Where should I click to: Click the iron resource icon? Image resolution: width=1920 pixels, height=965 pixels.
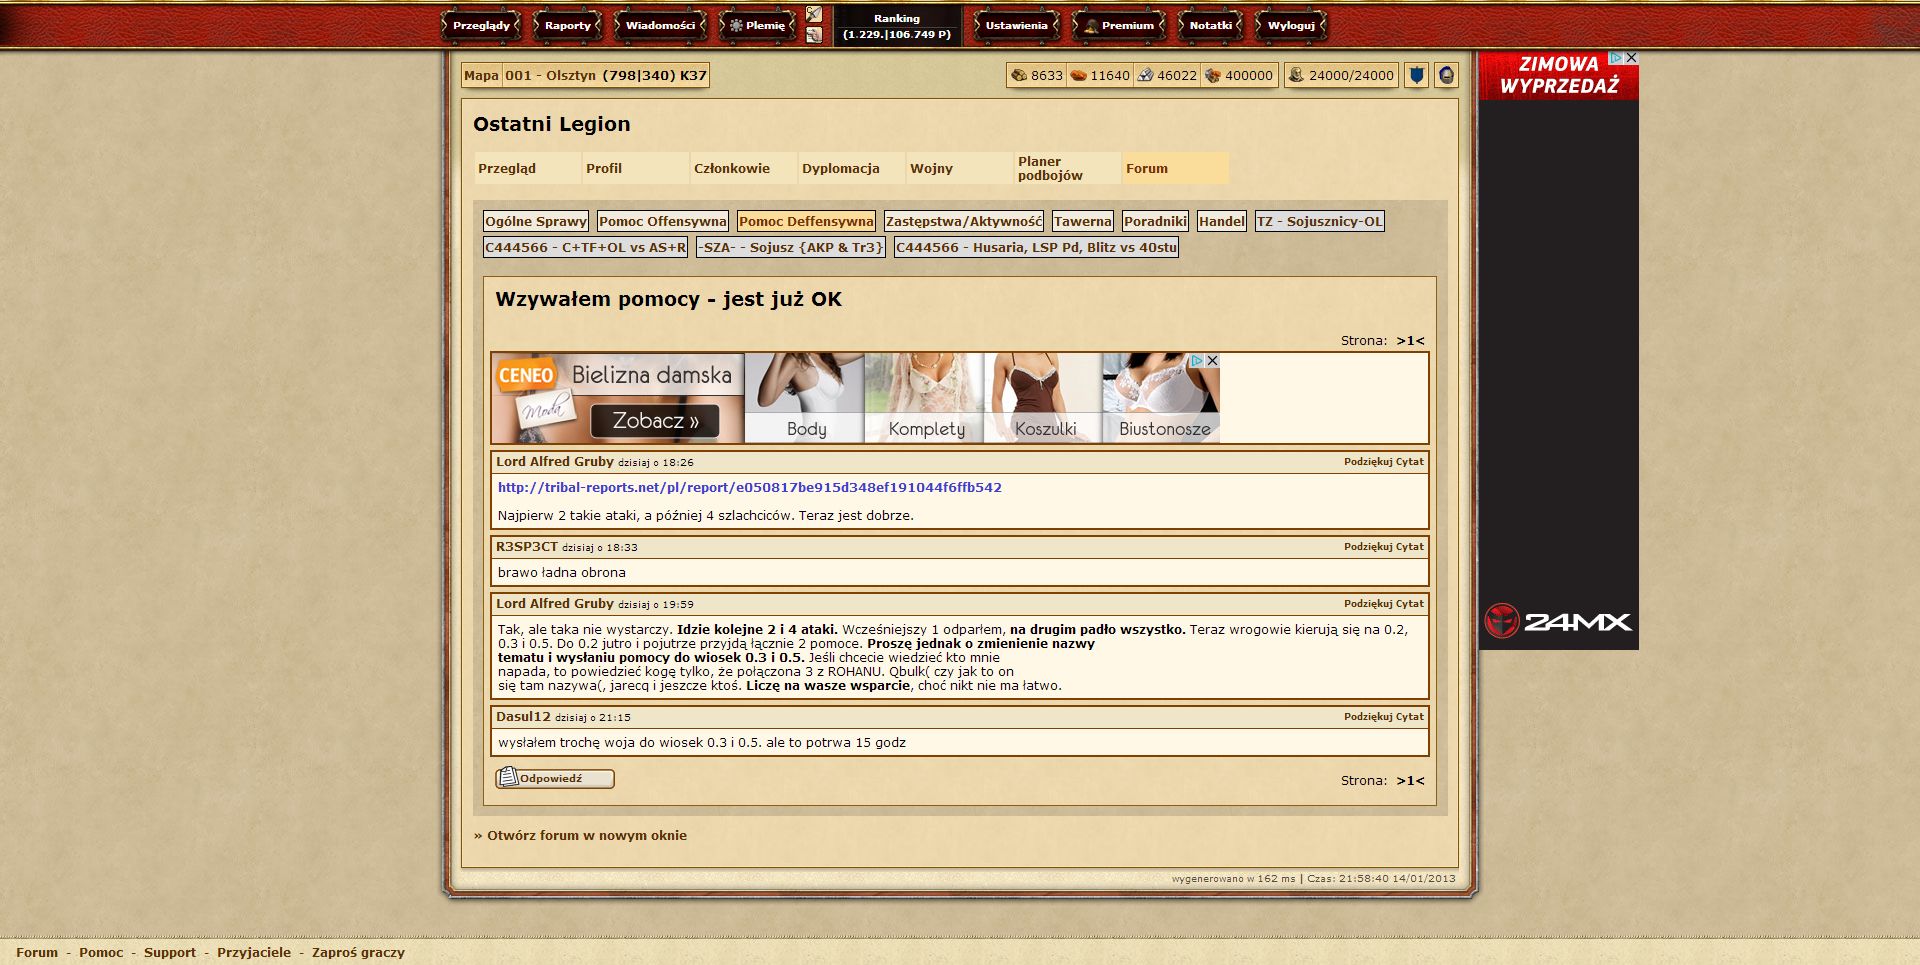coord(1145,75)
